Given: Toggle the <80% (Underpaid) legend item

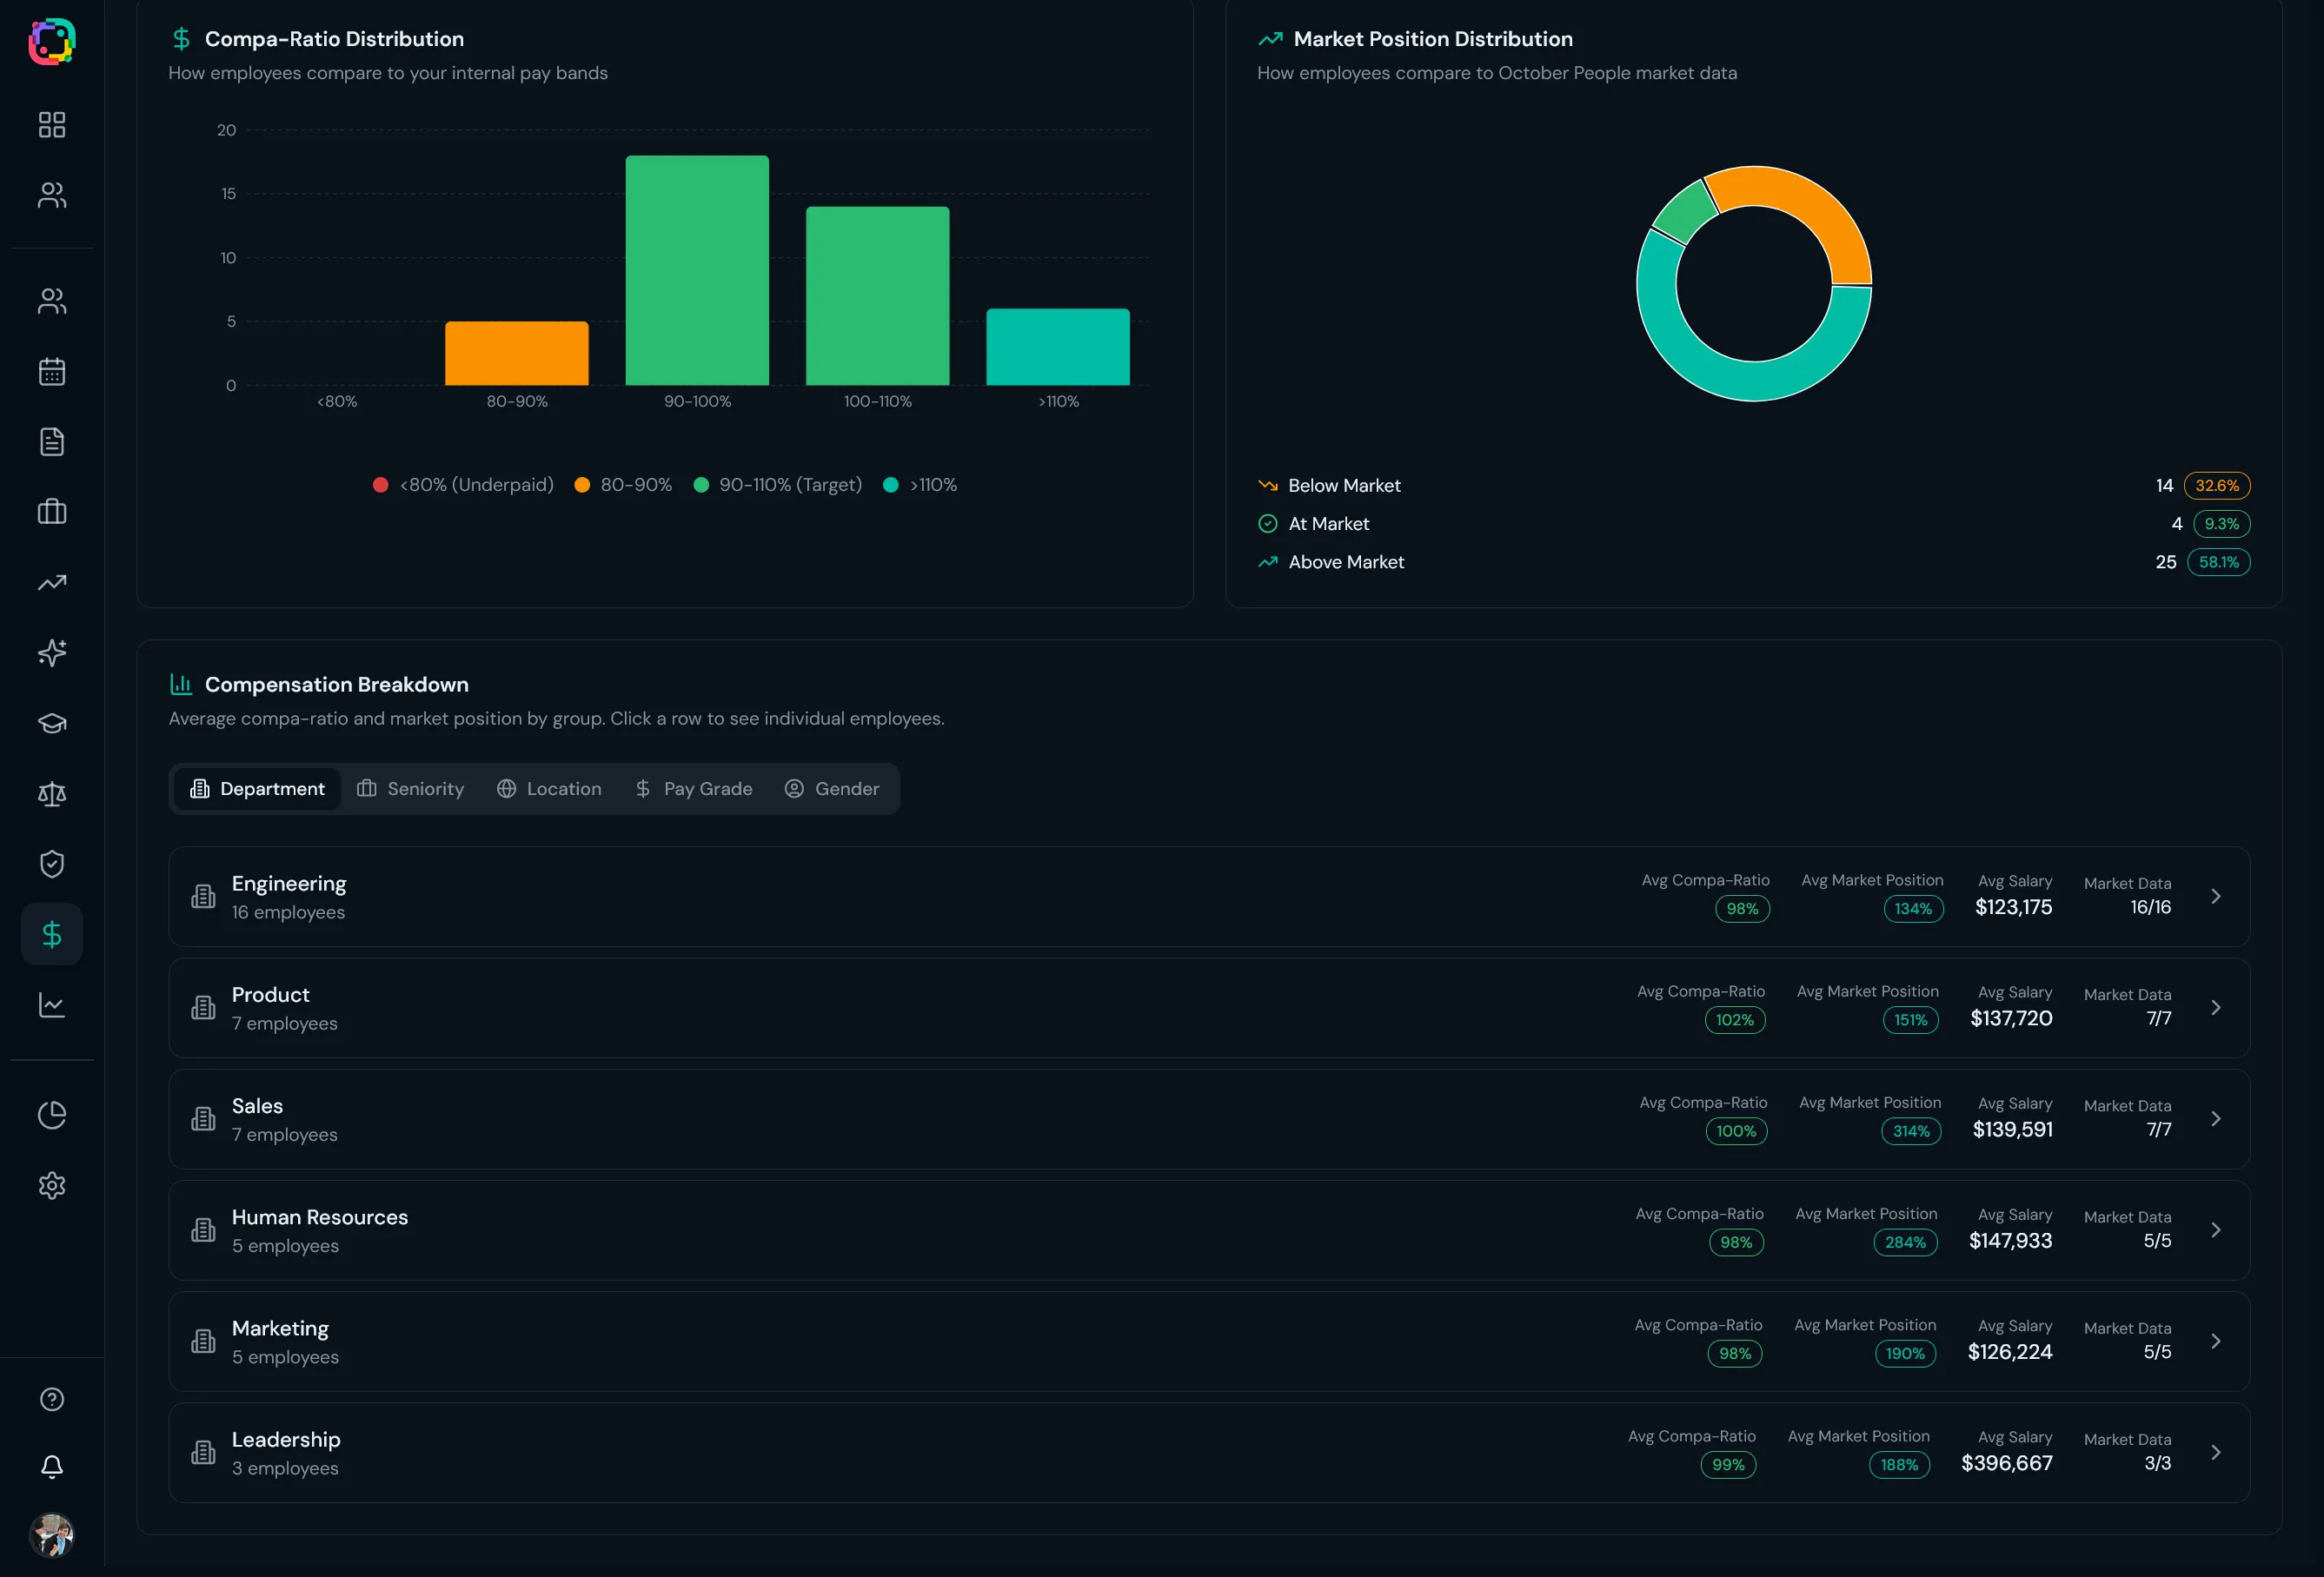Looking at the screenshot, I should [464, 485].
